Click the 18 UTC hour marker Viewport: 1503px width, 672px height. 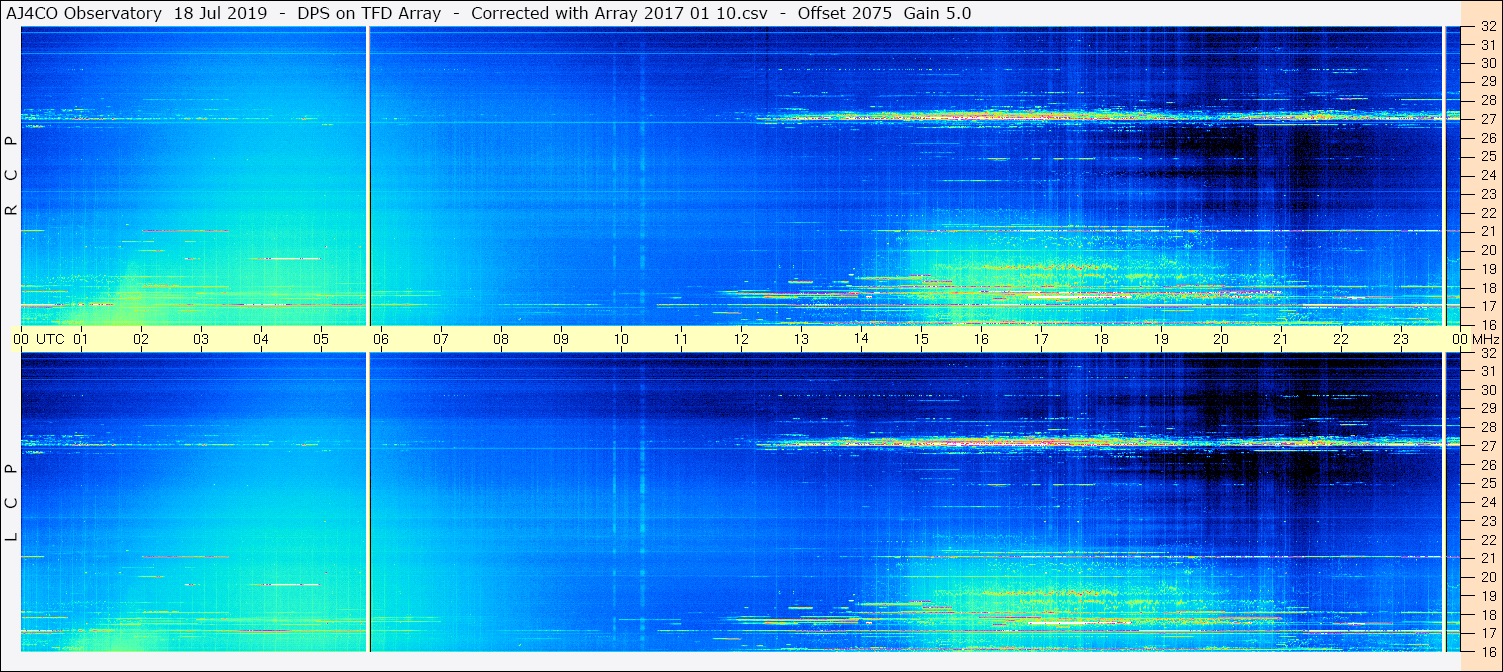click(1101, 339)
